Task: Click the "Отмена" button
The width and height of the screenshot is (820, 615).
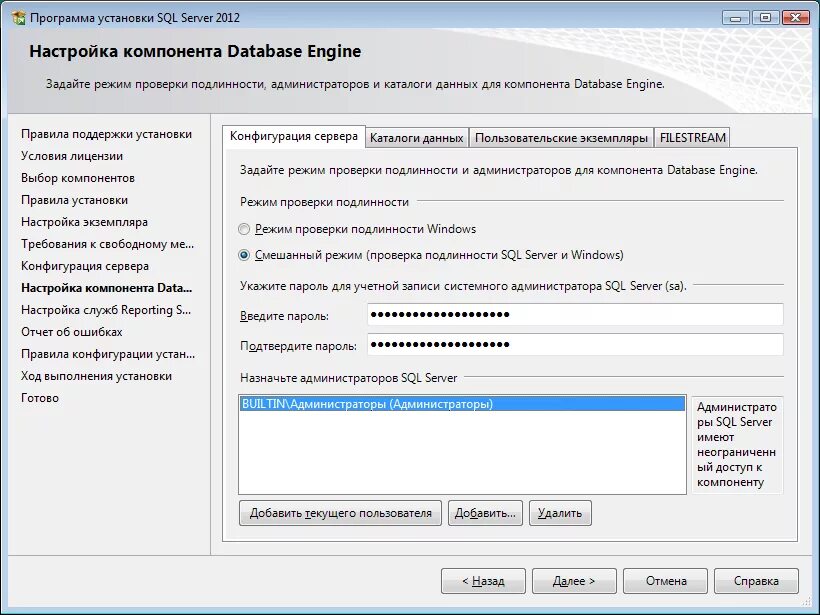Action: 665,580
